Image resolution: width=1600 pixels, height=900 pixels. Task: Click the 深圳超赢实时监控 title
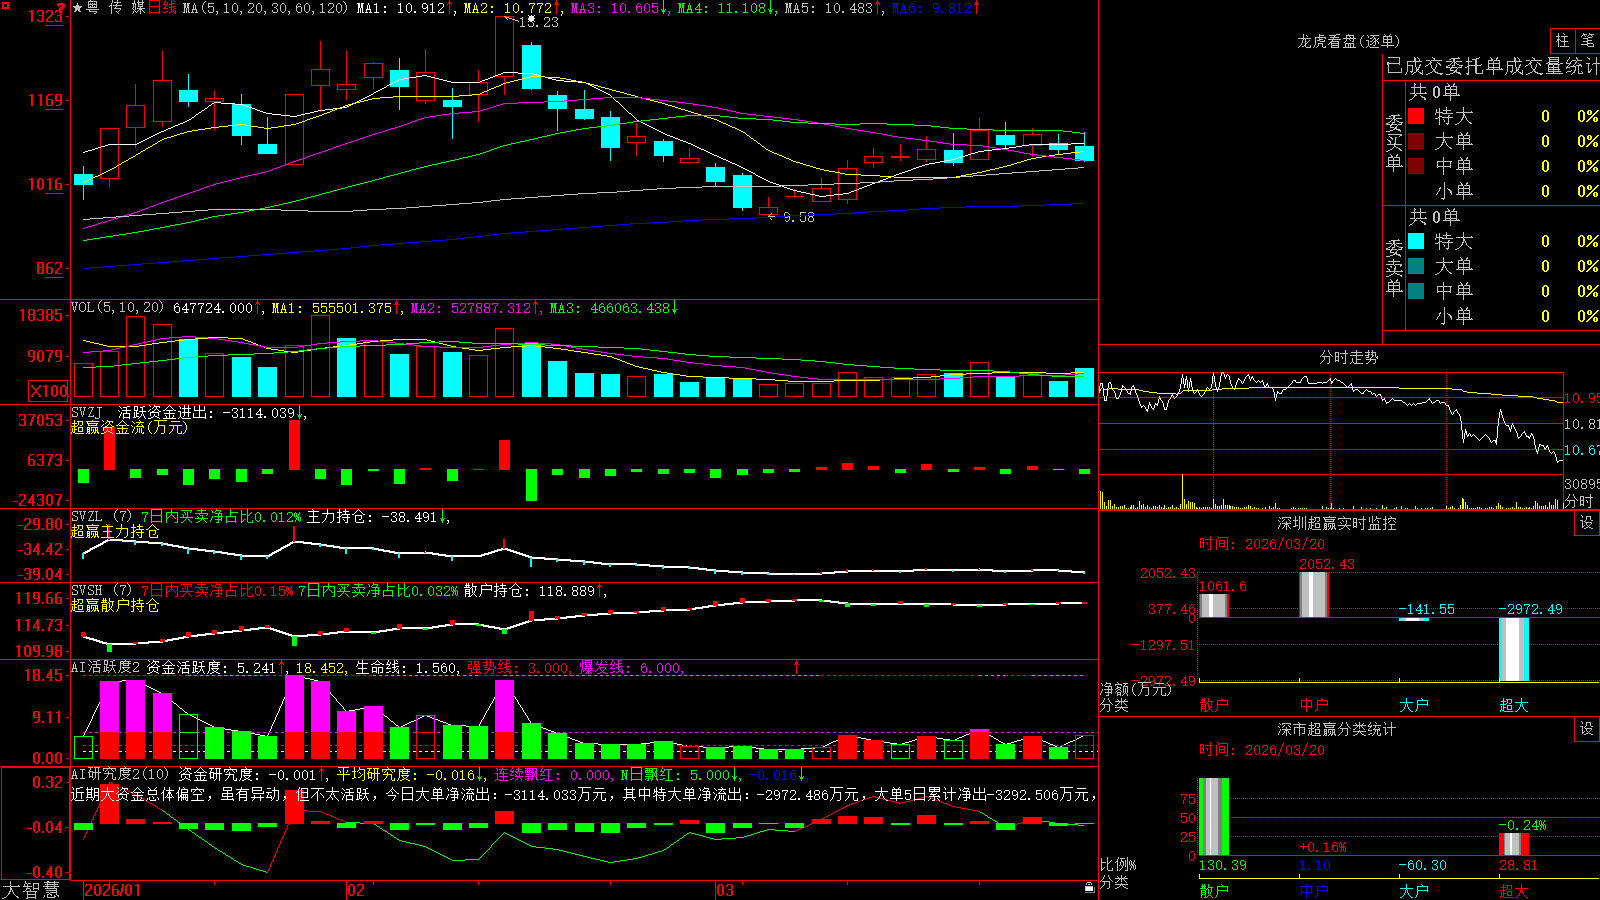(x=1337, y=523)
